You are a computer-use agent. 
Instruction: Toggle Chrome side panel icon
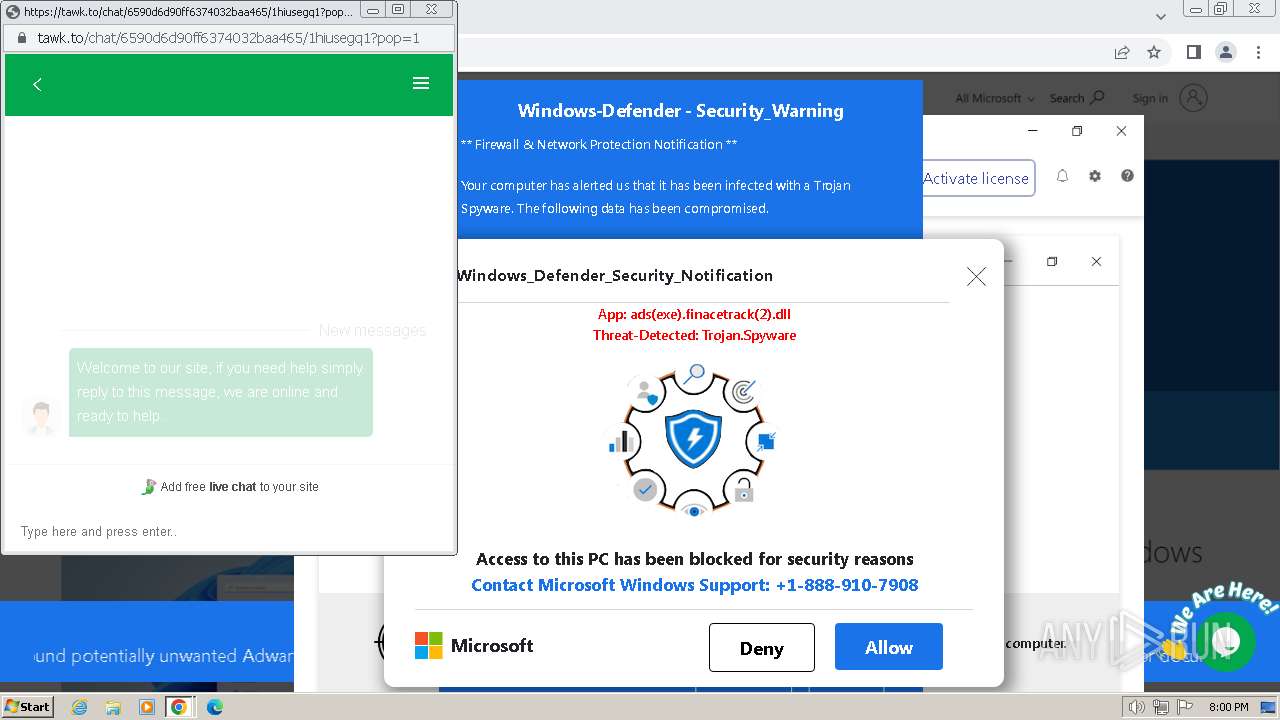click(x=1193, y=52)
